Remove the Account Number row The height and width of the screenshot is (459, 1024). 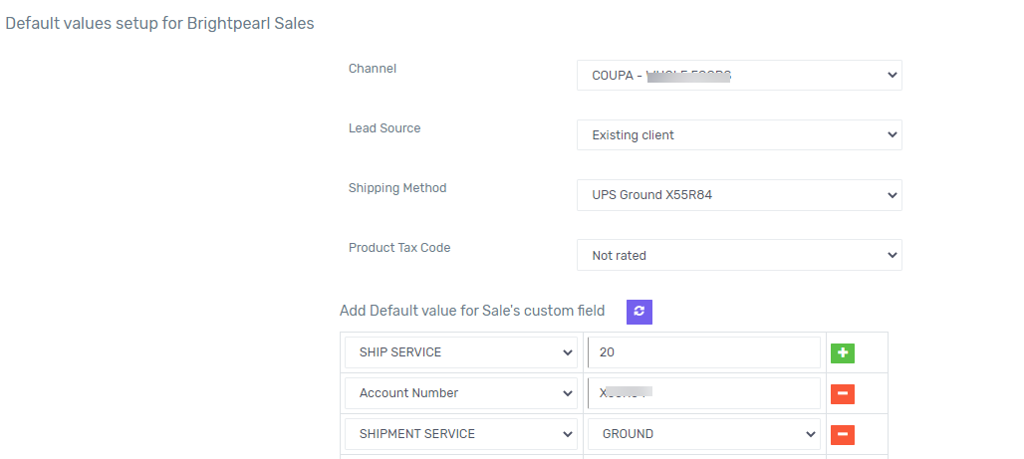[x=842, y=394]
